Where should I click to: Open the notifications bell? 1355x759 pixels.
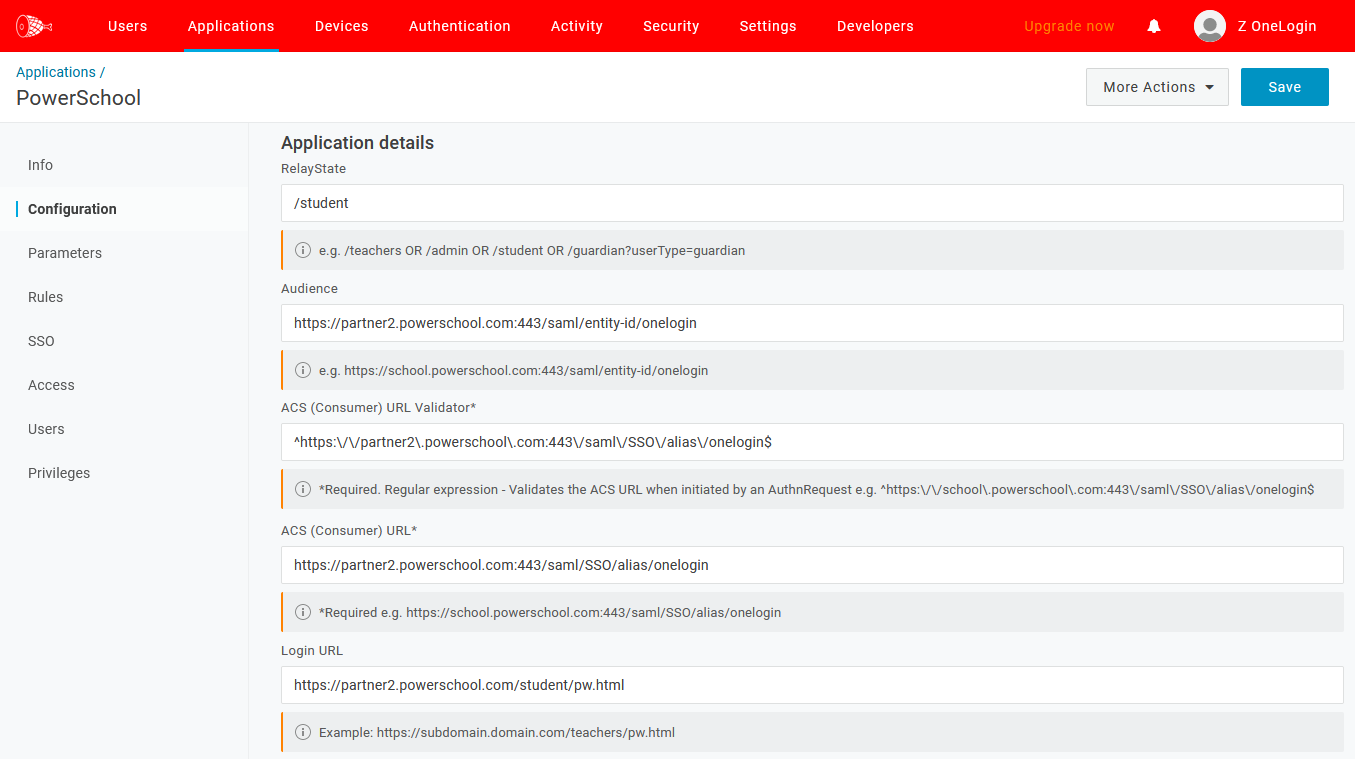1154,26
